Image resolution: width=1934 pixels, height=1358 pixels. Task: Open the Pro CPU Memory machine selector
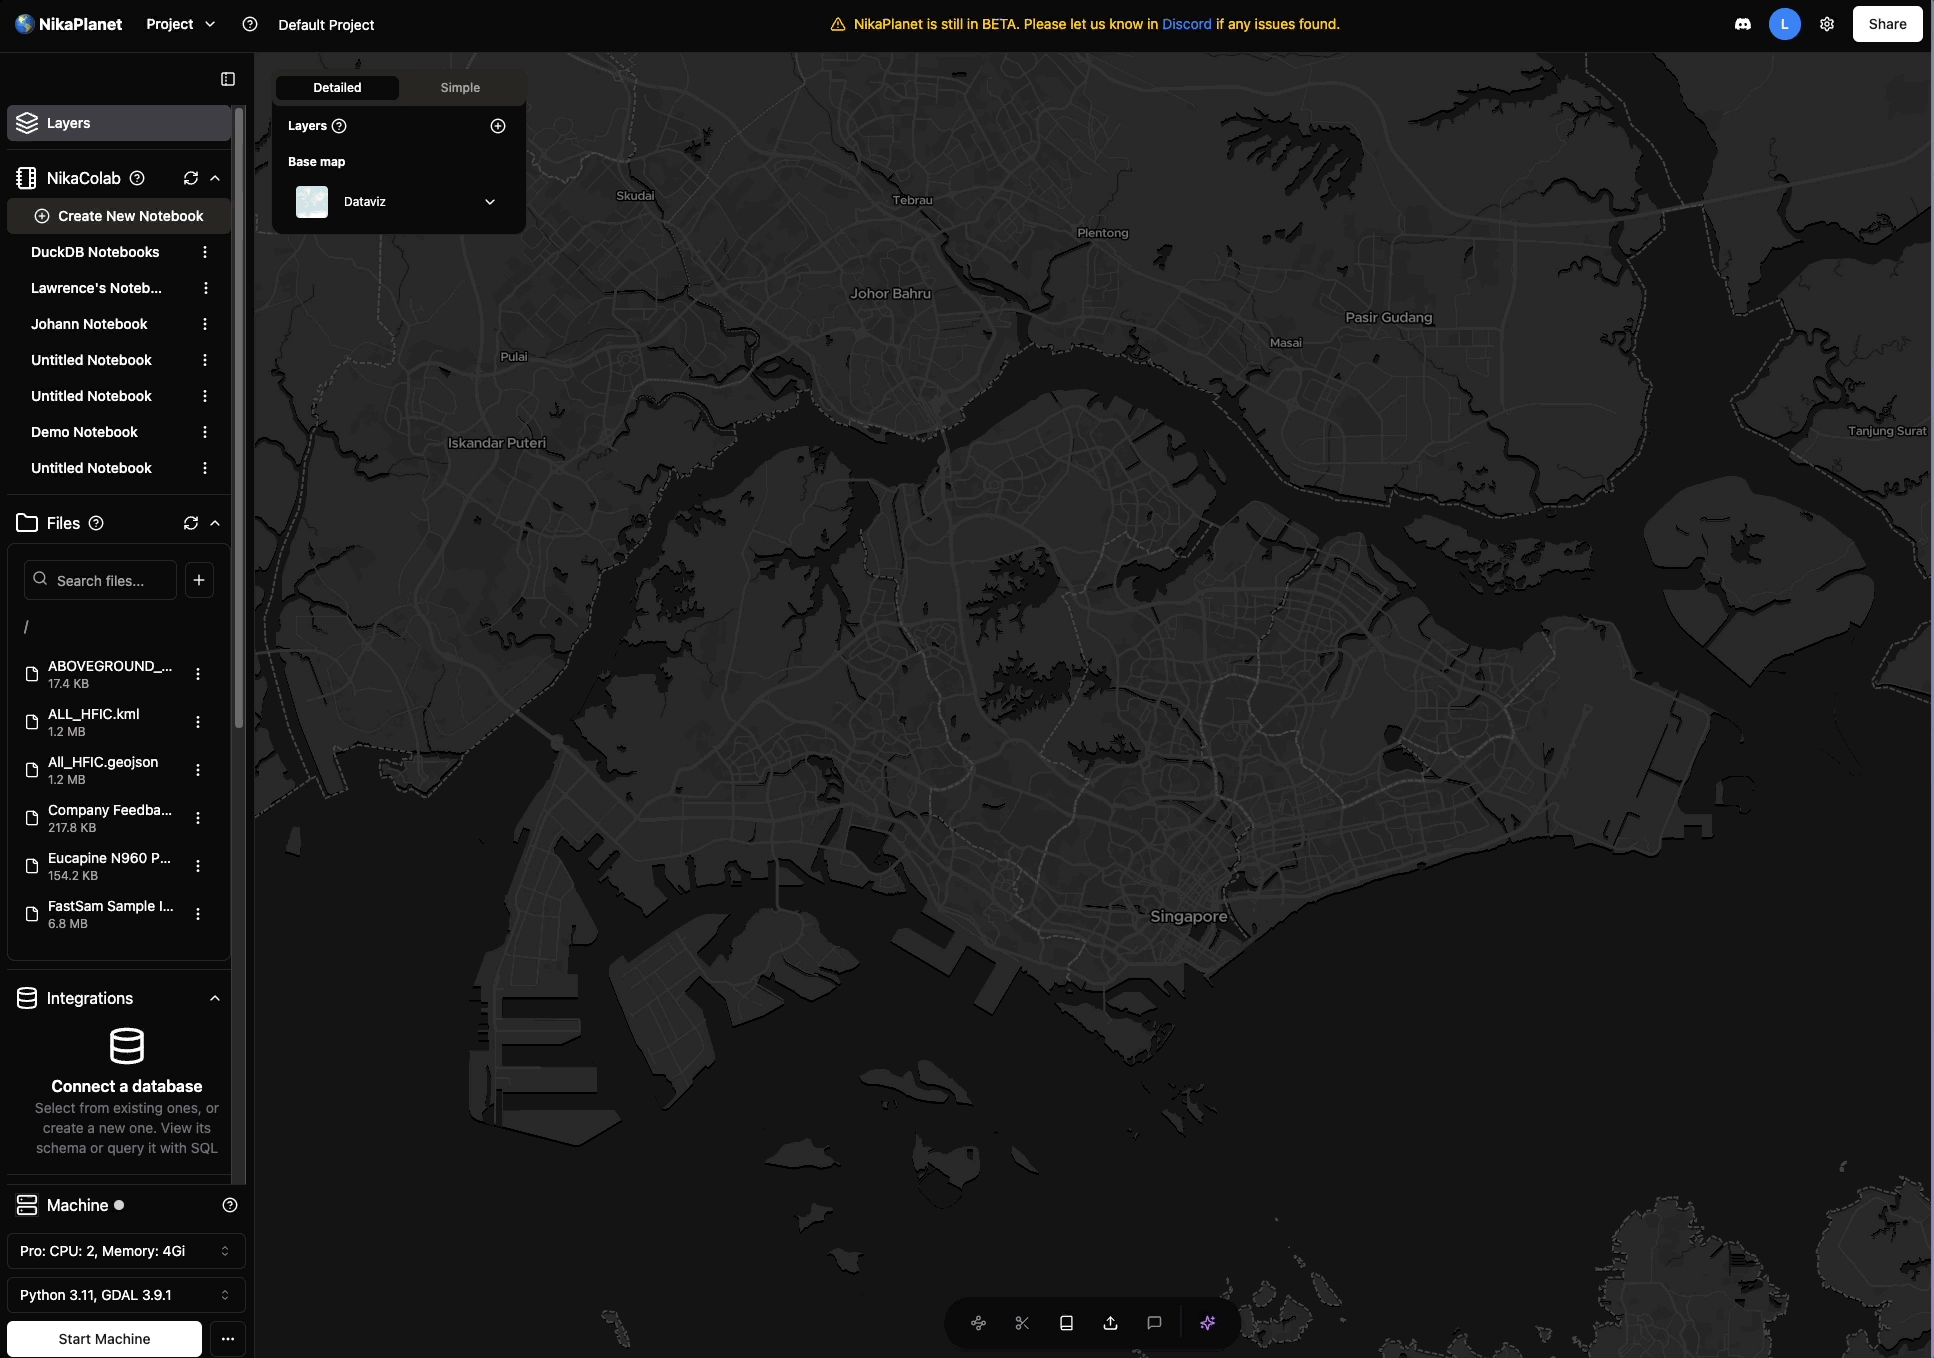click(x=125, y=1251)
